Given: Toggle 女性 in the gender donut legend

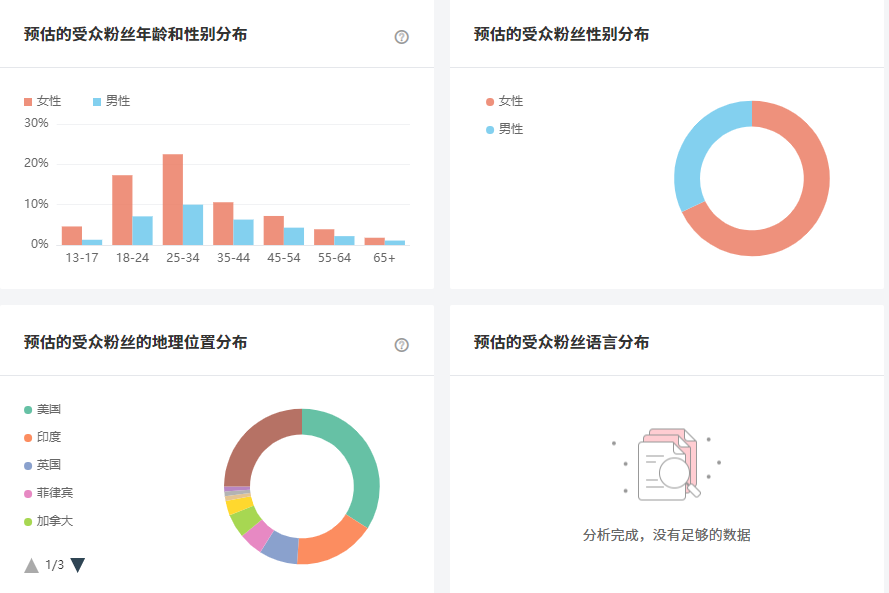Looking at the screenshot, I should pos(505,101).
